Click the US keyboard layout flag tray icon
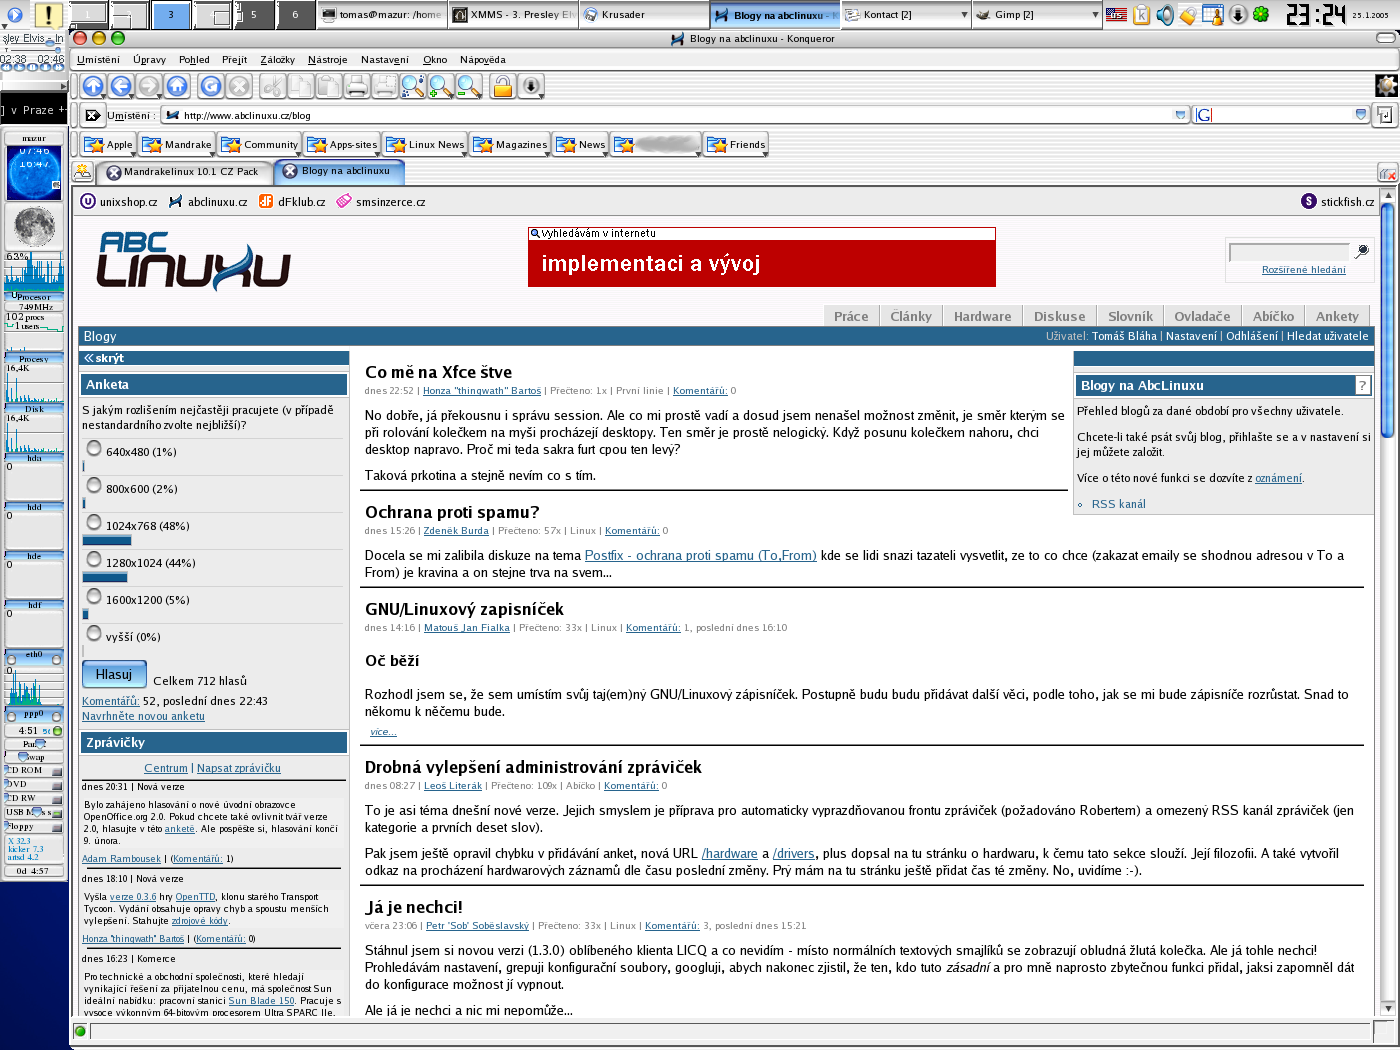This screenshot has width=1400, height=1050. click(x=1117, y=15)
